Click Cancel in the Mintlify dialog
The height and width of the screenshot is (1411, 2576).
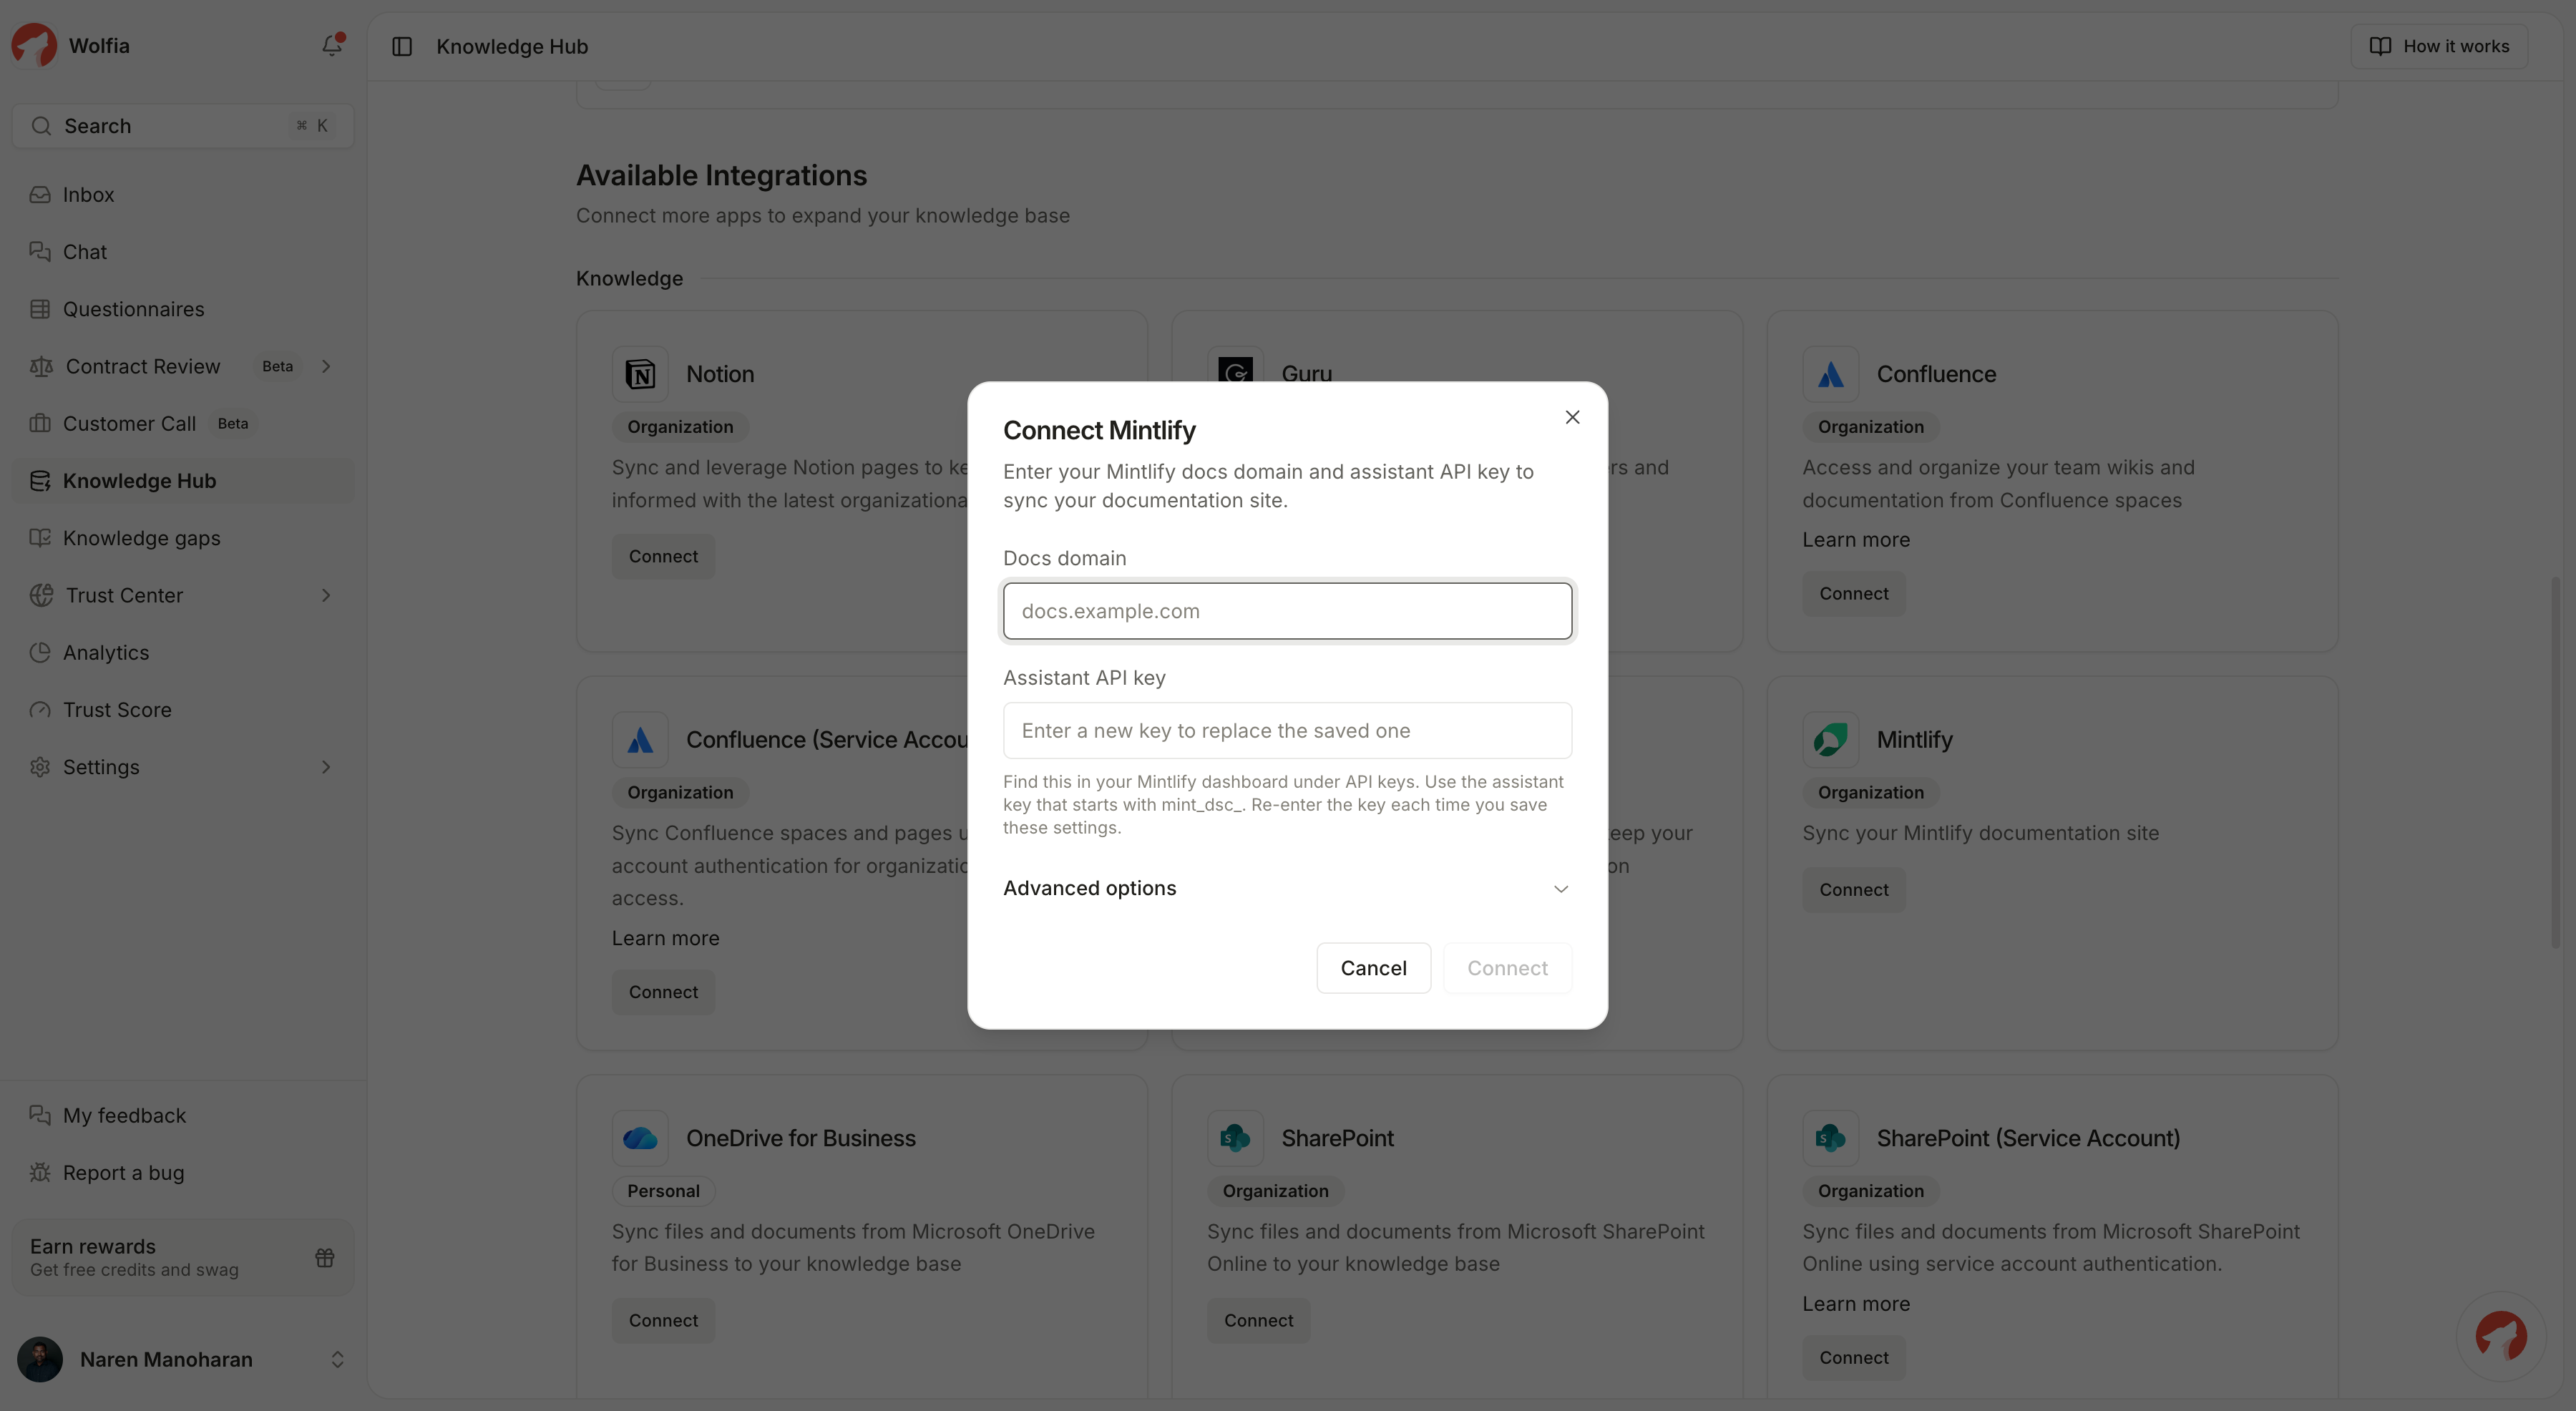[1373, 967]
